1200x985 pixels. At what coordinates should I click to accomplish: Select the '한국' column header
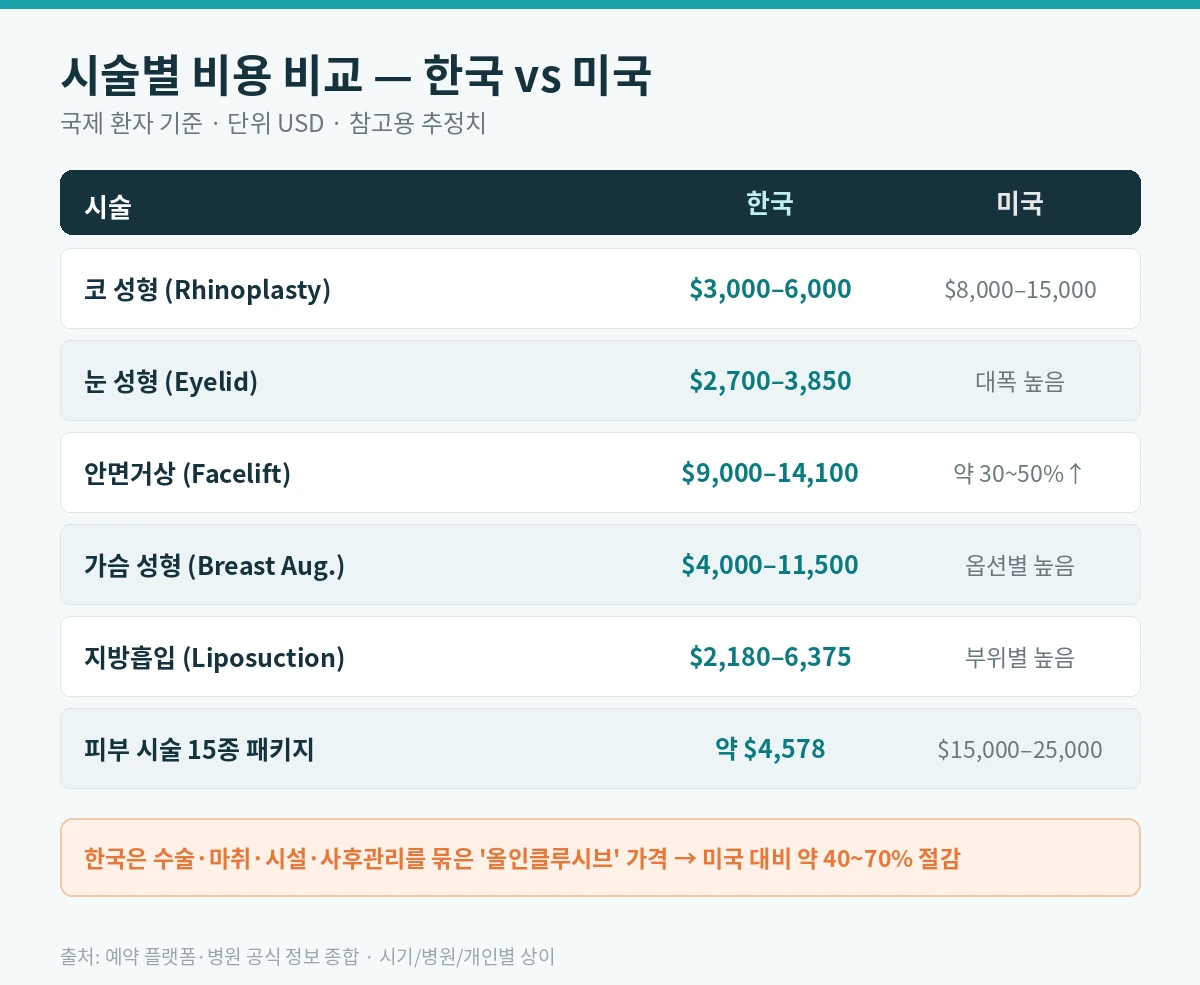[770, 204]
